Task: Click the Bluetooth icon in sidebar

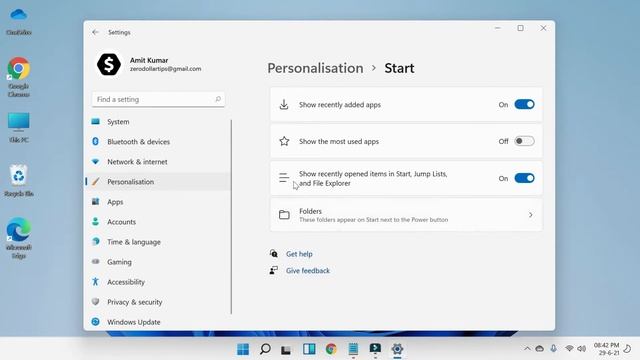Action: [x=96, y=142]
